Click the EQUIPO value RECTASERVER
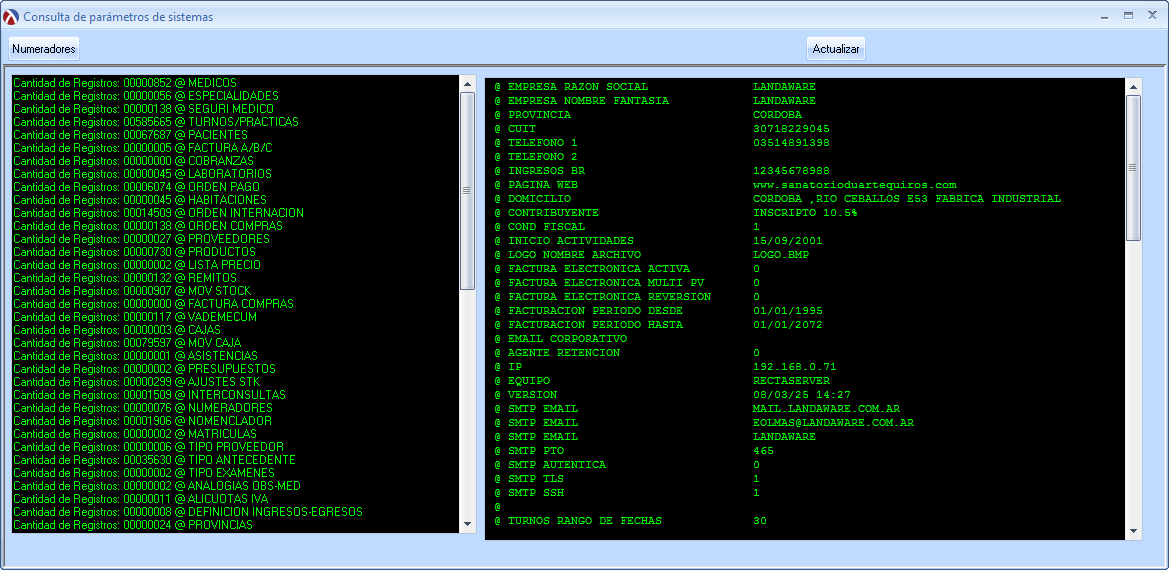This screenshot has height=570, width=1169. 791,381
